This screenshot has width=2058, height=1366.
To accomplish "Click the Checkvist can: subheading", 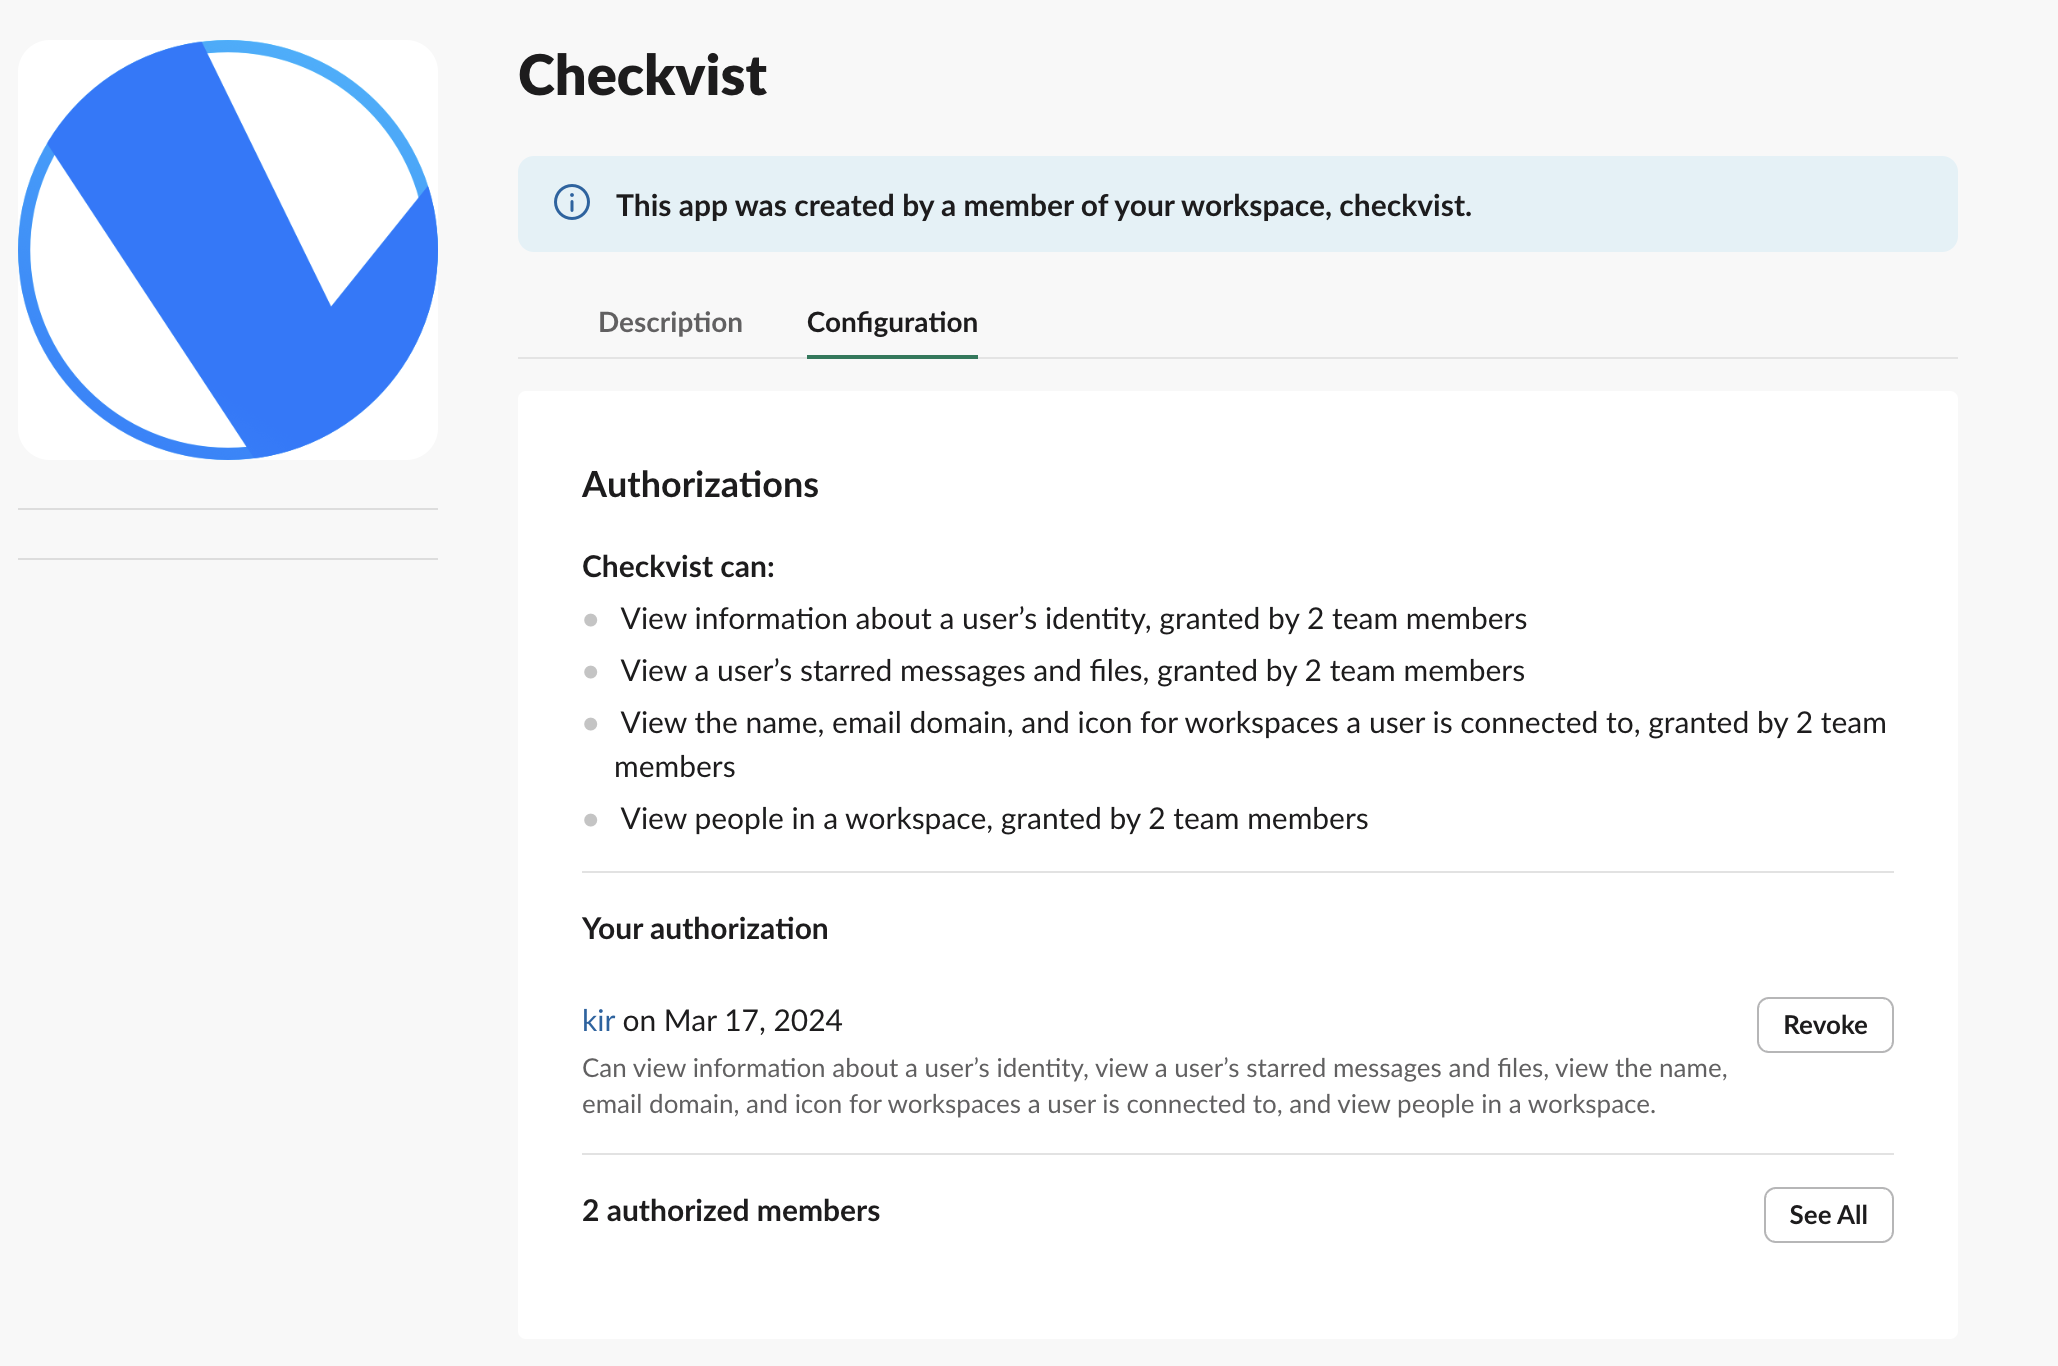I will [x=678, y=566].
